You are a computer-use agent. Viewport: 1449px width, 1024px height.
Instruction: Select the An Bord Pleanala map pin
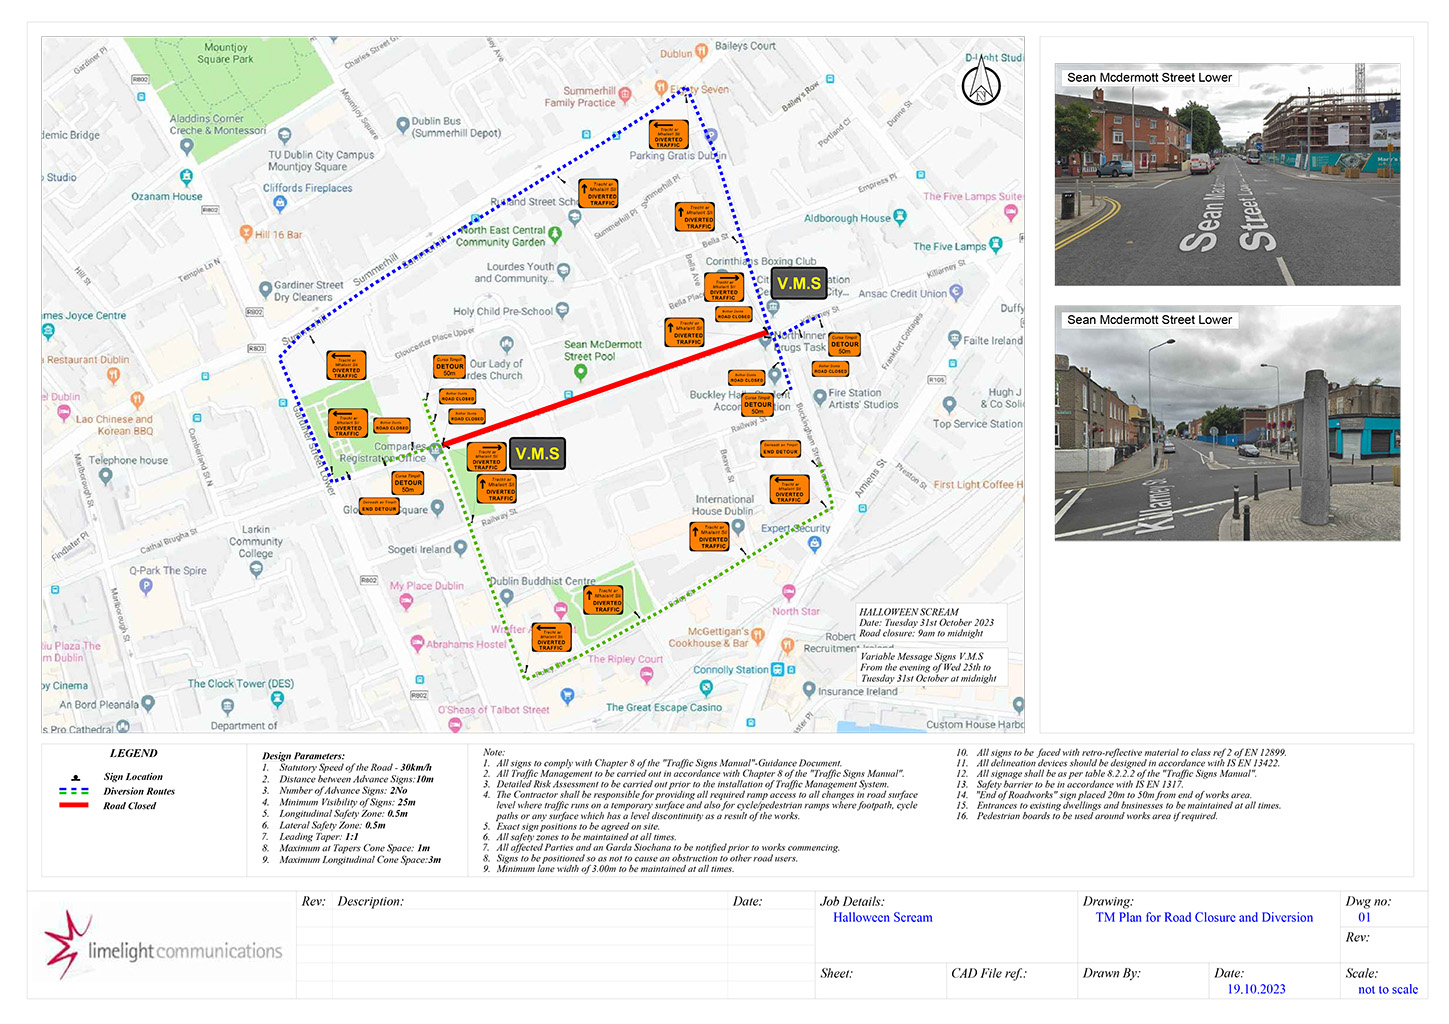(x=148, y=703)
